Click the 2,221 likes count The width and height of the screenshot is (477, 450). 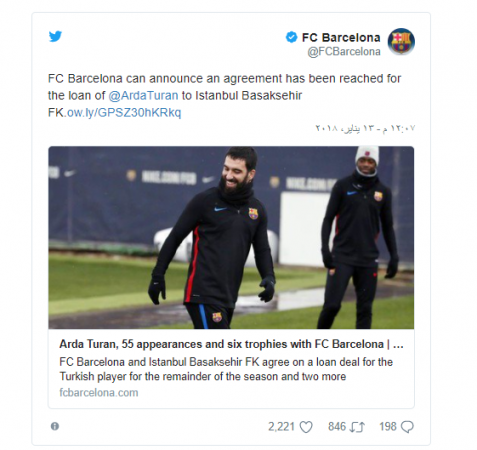point(281,427)
